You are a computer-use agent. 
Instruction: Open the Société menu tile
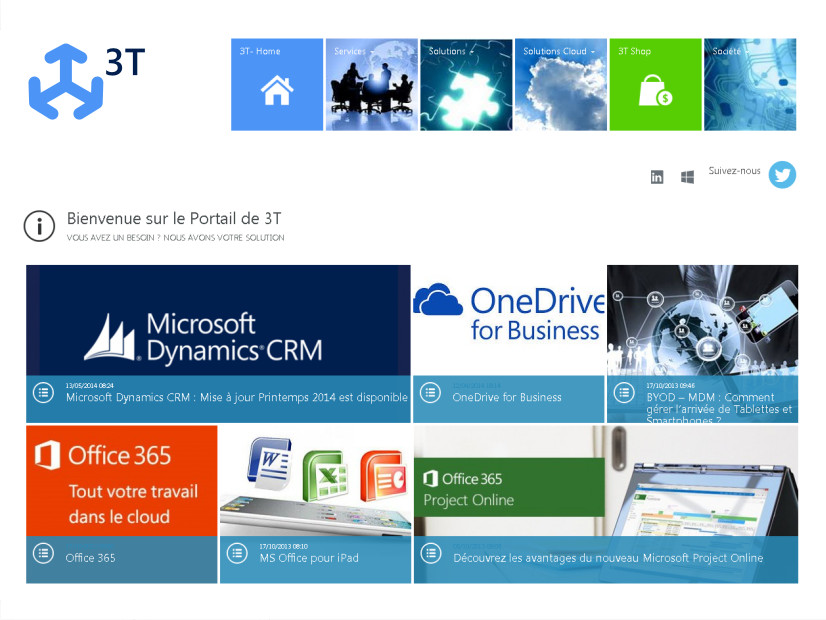(x=750, y=85)
